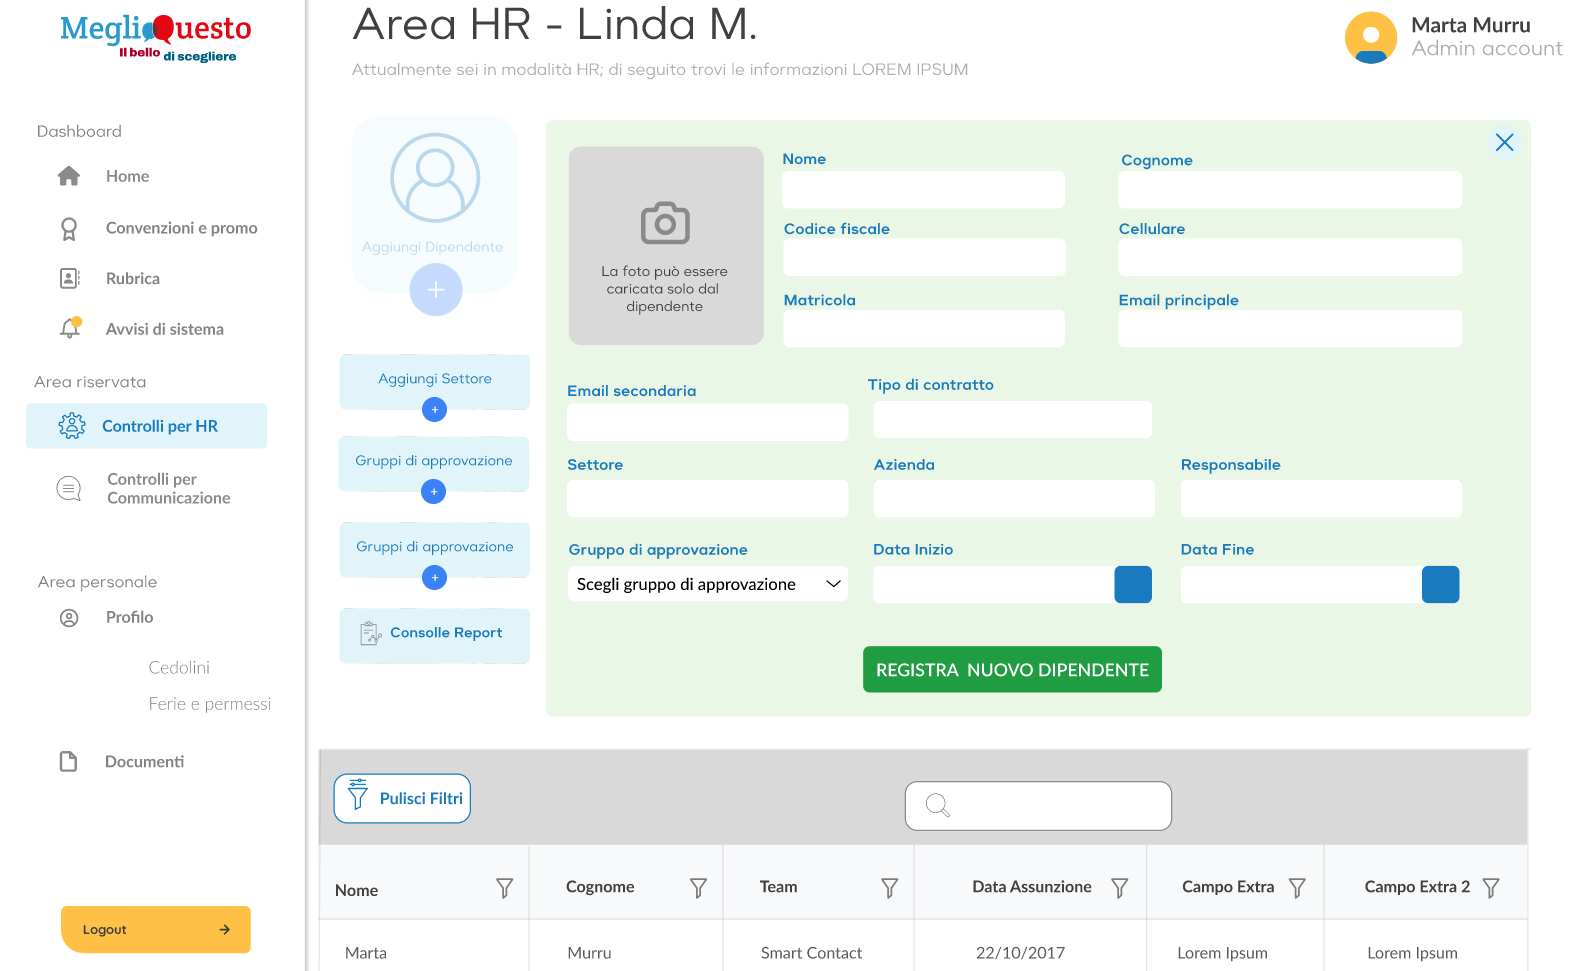Click the plus button under Aggiungi Dipendente
This screenshot has width=1595, height=971.
point(436,290)
